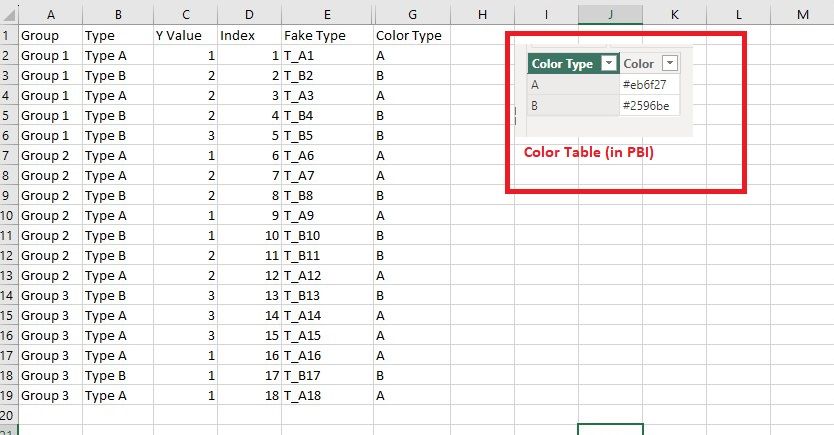Select column B header
This screenshot has height=435, width=834.
click(x=118, y=15)
